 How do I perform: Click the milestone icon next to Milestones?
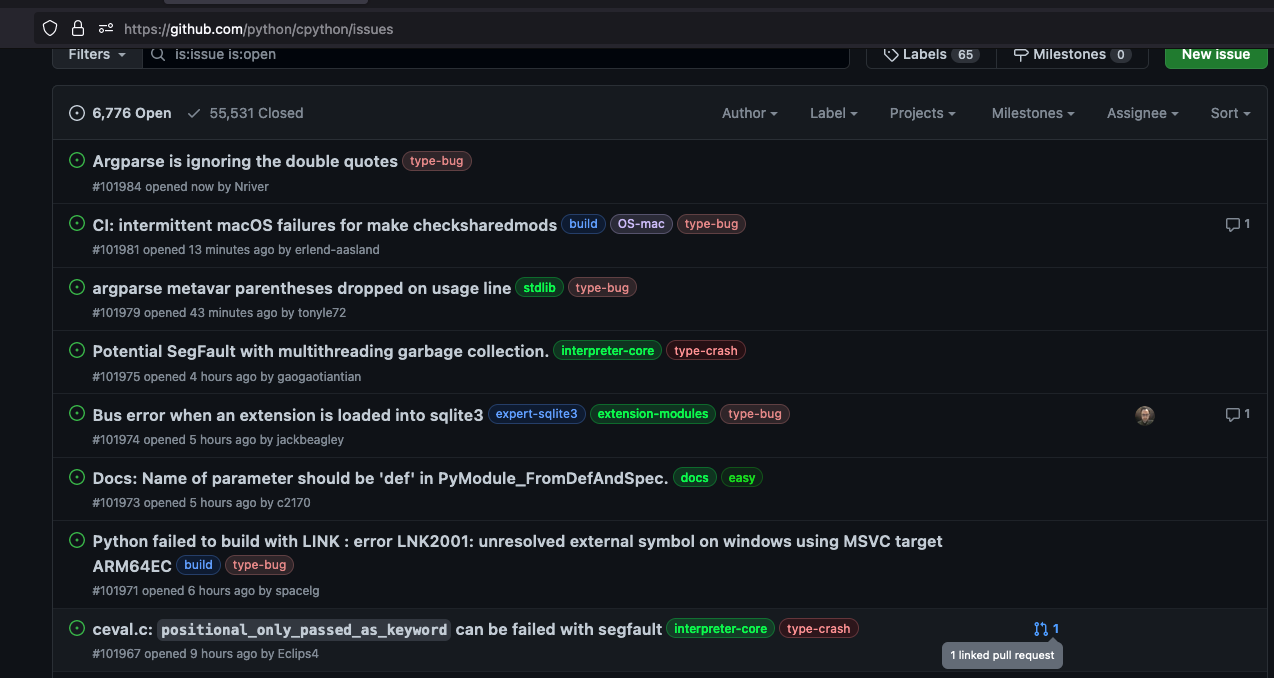(x=1020, y=54)
